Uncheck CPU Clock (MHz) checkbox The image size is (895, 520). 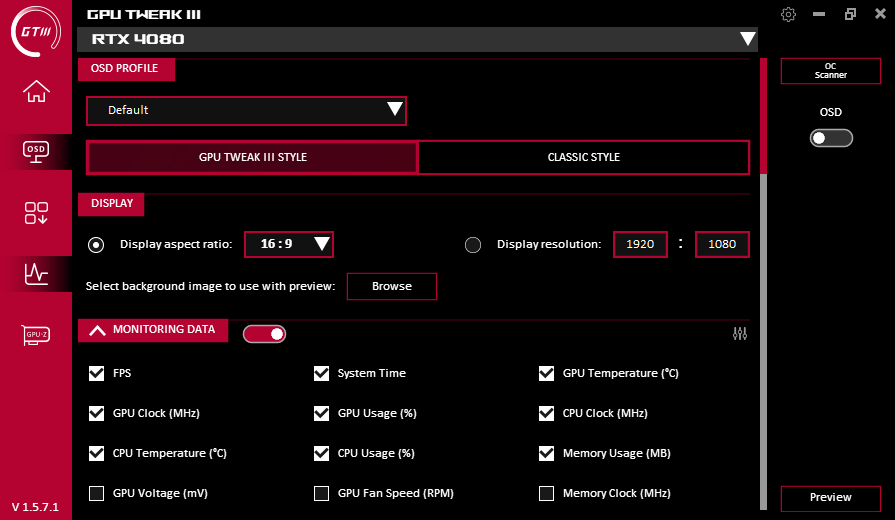546,413
